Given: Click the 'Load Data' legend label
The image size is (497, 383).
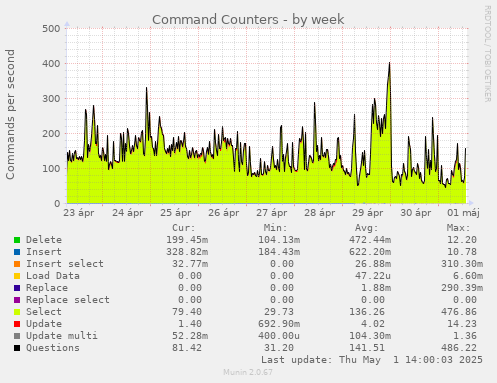Looking at the screenshot, I should [x=53, y=276].
